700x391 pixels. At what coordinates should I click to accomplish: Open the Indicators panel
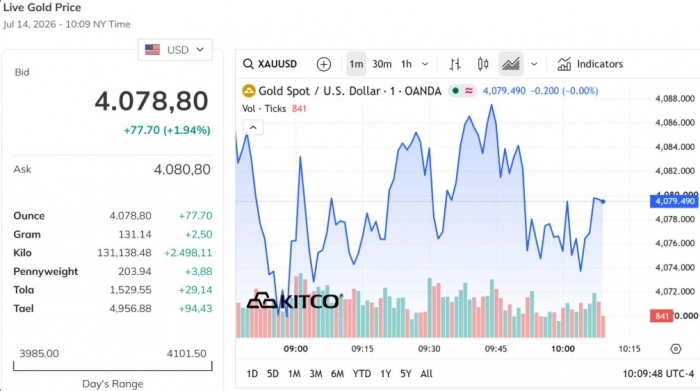(590, 64)
